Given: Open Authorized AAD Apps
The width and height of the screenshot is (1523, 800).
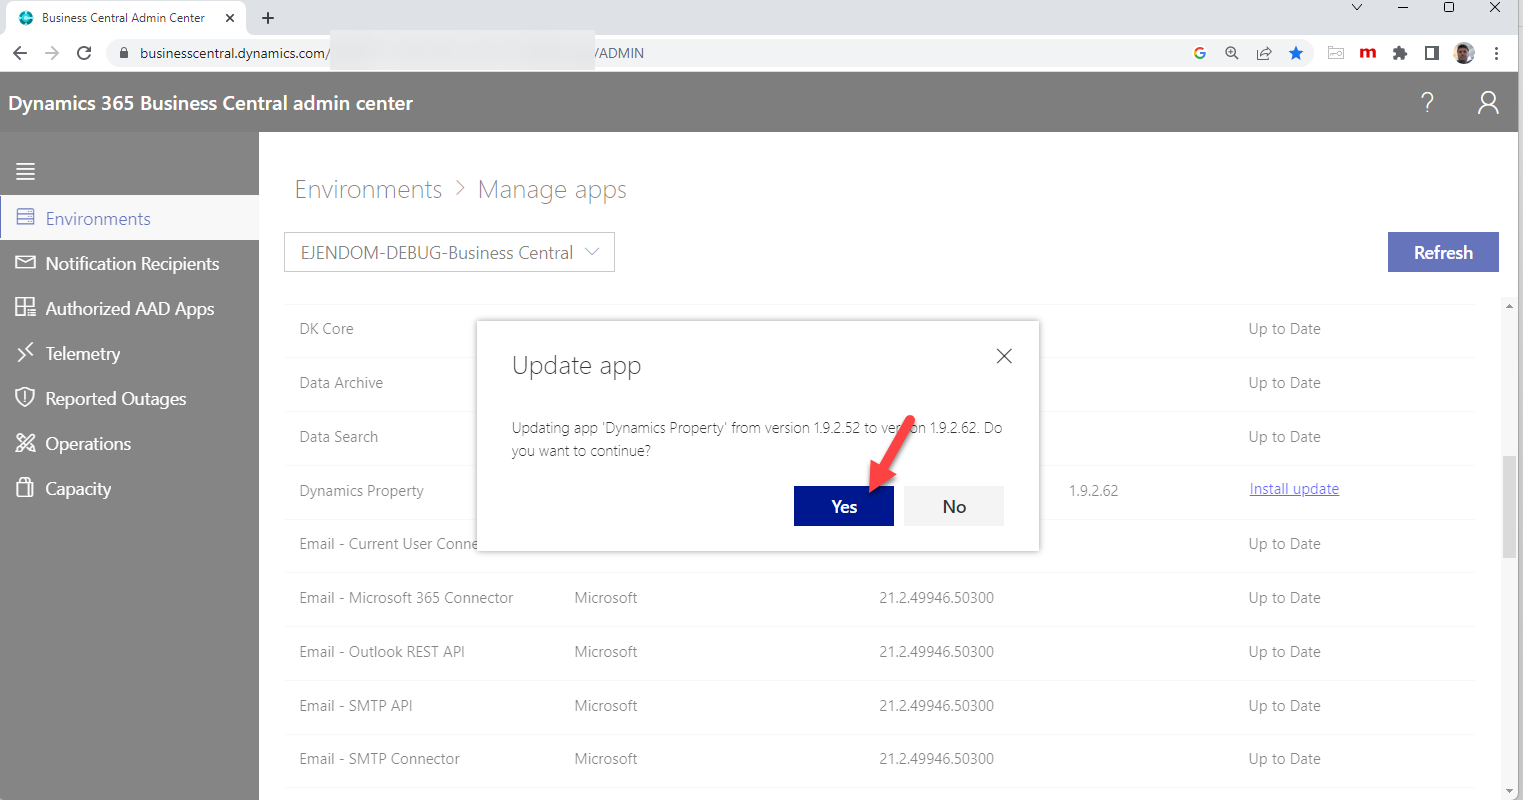Looking at the screenshot, I should (x=130, y=308).
